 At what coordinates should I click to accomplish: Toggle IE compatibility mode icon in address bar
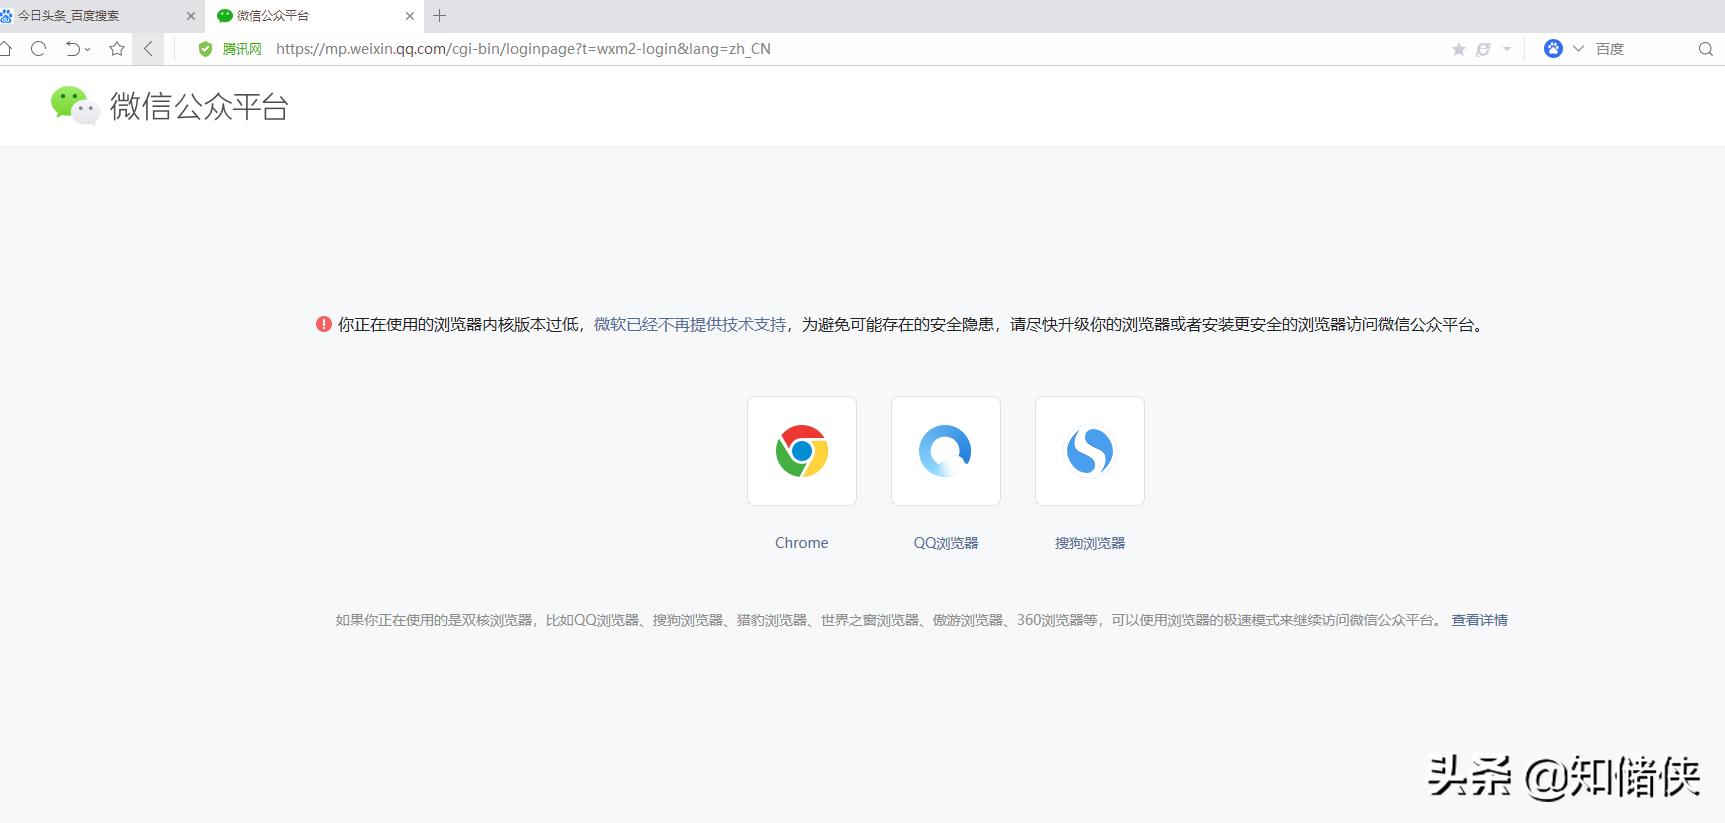pyautogui.click(x=1483, y=49)
